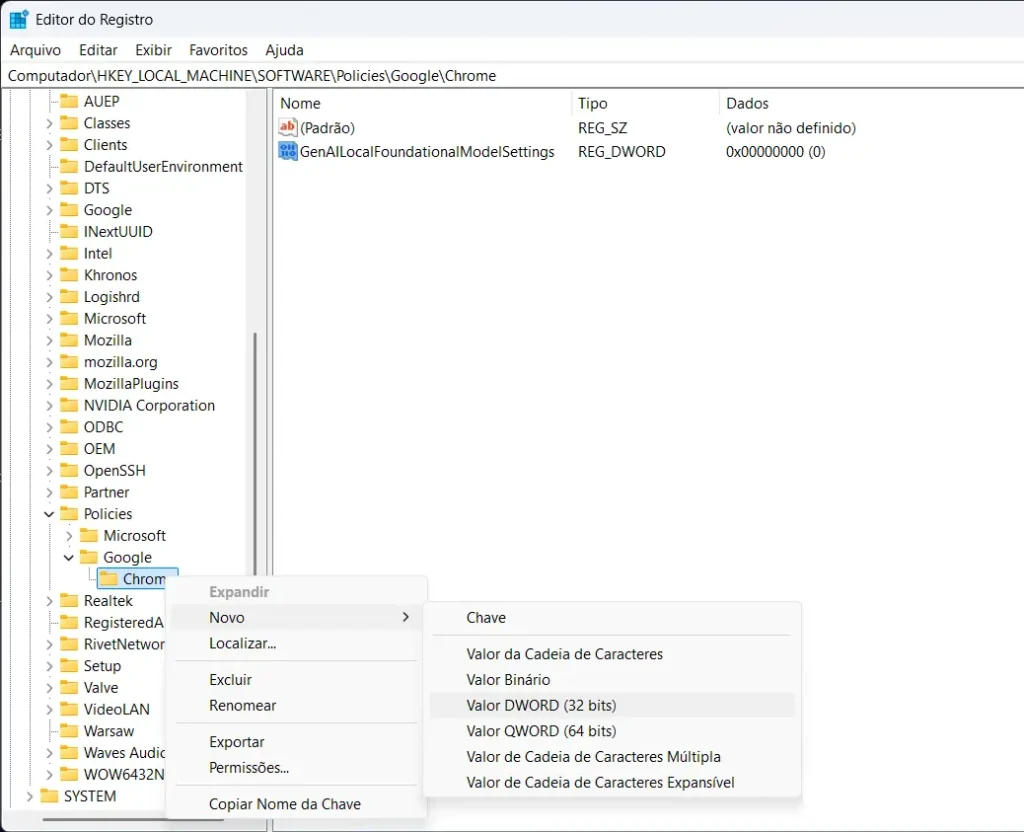Click the Khronos folder icon
1024x832 pixels.
click(x=69, y=275)
